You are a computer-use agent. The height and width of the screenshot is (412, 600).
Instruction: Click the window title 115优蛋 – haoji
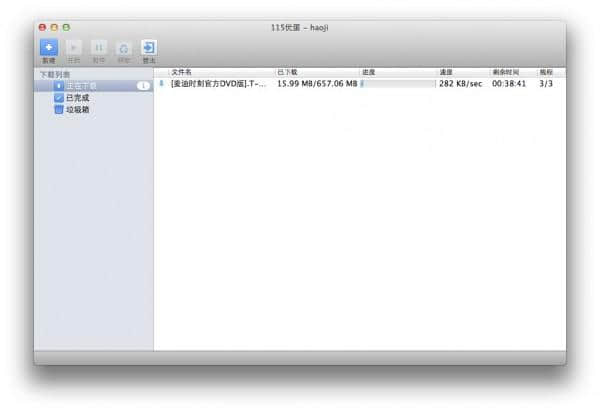[x=300, y=28]
